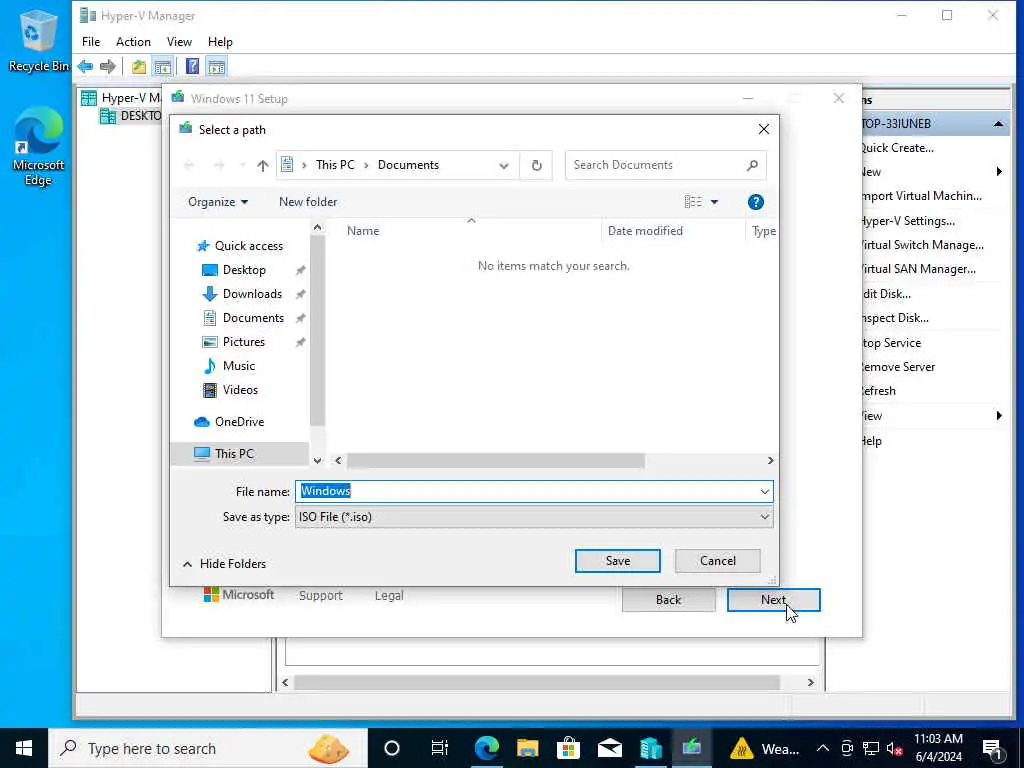1024x768 pixels.
Task: Open the Organize dropdown menu
Action: click(217, 202)
